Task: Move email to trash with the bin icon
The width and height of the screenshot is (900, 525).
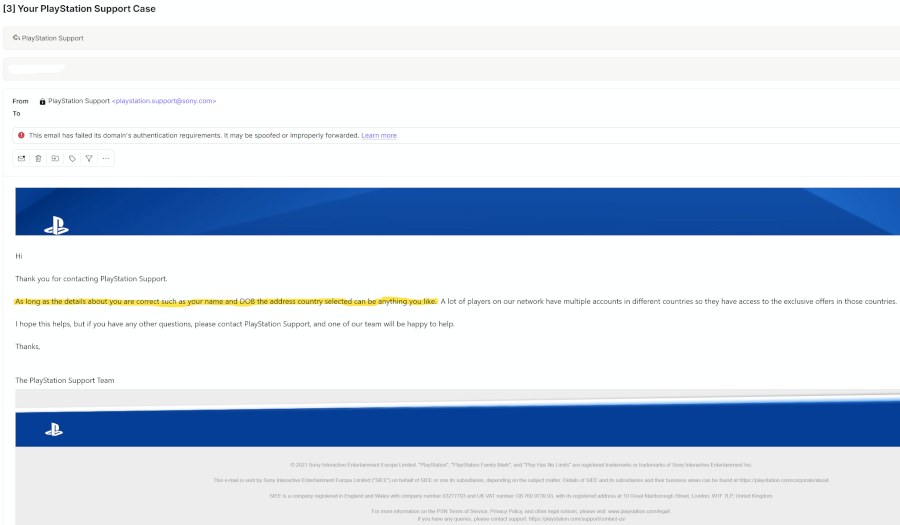Action: 38,158
